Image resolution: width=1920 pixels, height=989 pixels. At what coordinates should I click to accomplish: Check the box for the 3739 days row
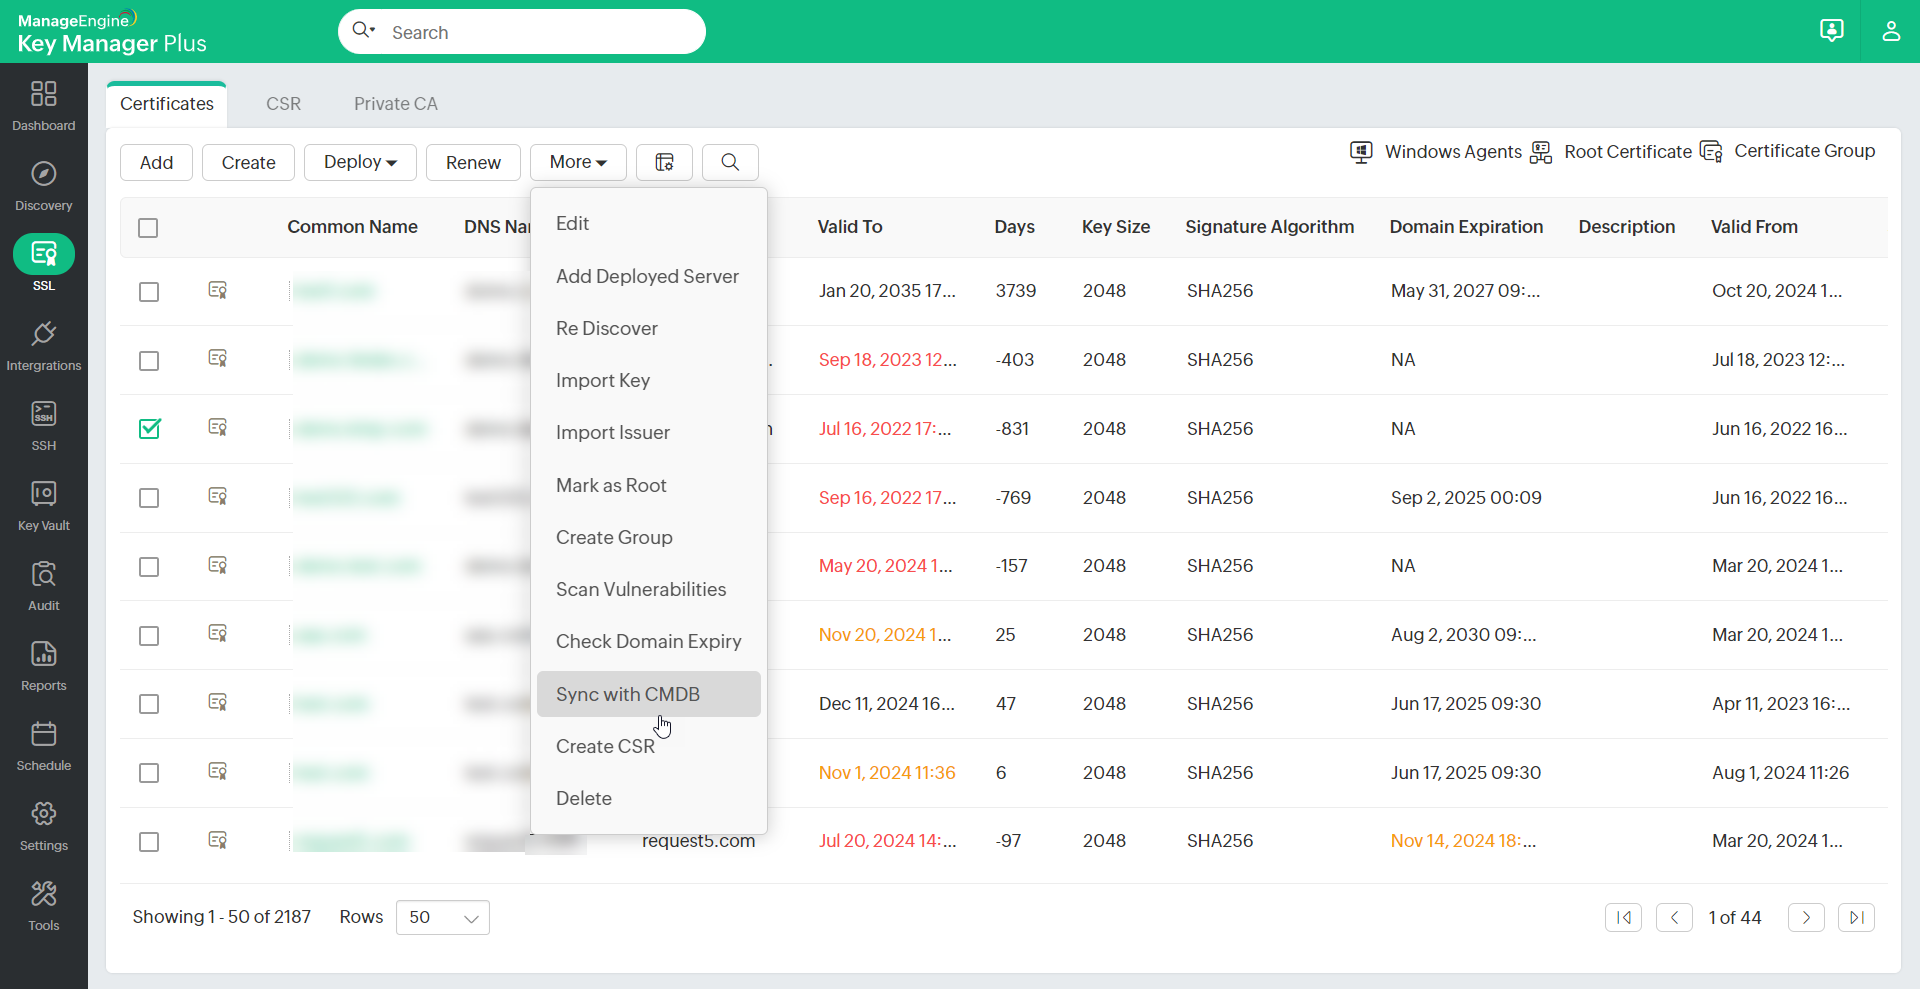pyautogui.click(x=149, y=292)
